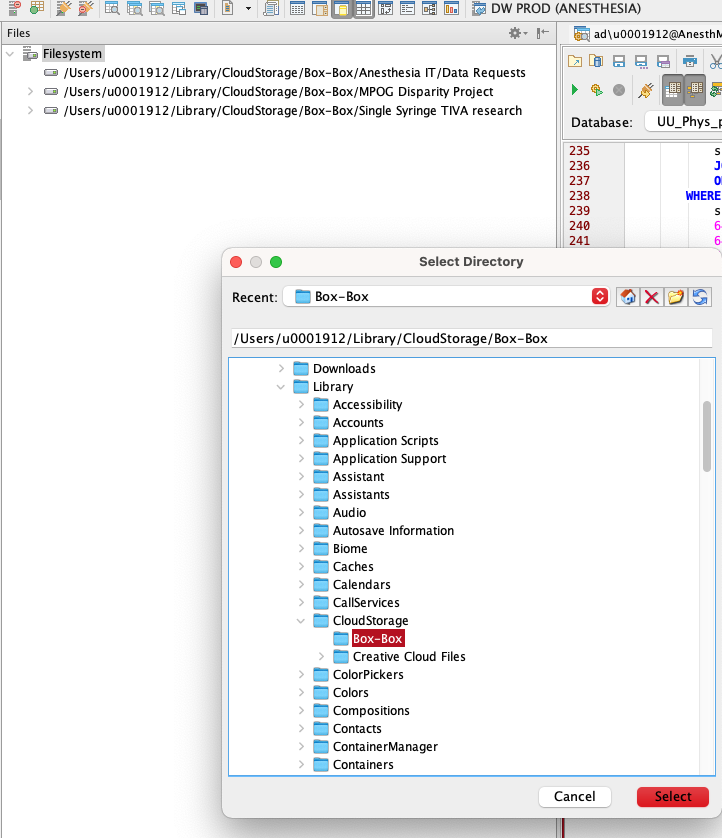Click the new folder icon in dialog

click(676, 297)
